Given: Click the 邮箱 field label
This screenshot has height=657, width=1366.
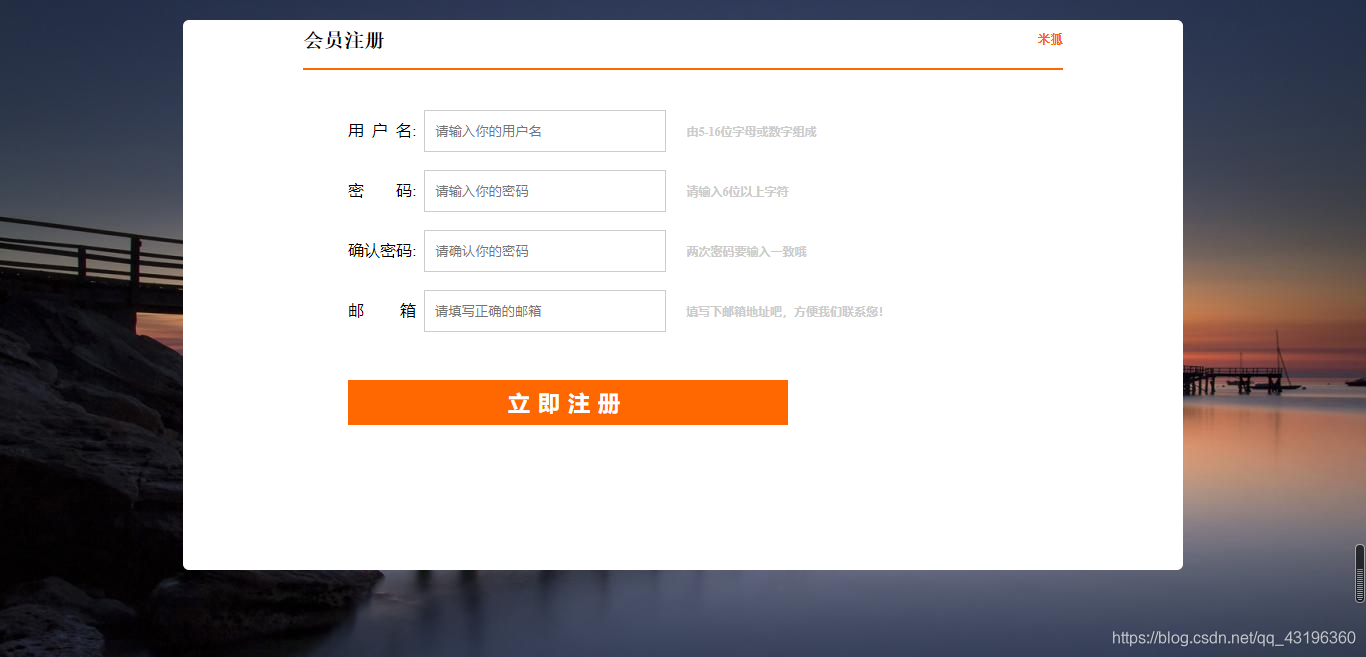Looking at the screenshot, I should tap(382, 311).
